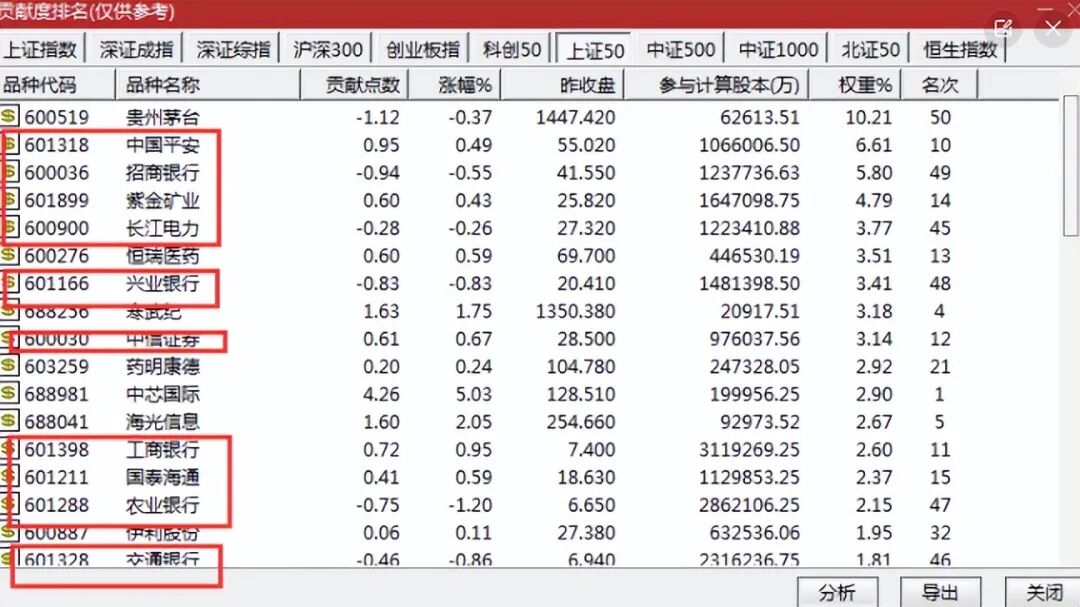Click the 1350.380 previous close value

pyautogui.click(x=575, y=311)
